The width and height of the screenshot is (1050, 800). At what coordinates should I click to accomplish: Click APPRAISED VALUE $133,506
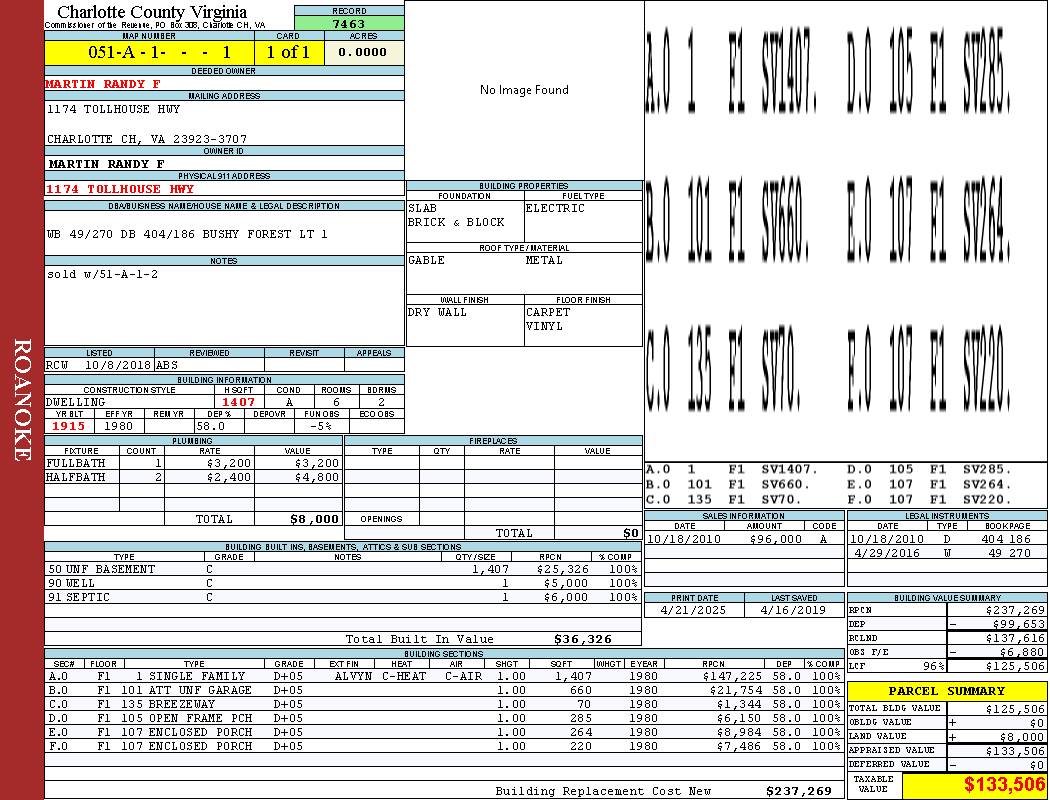coord(1015,751)
